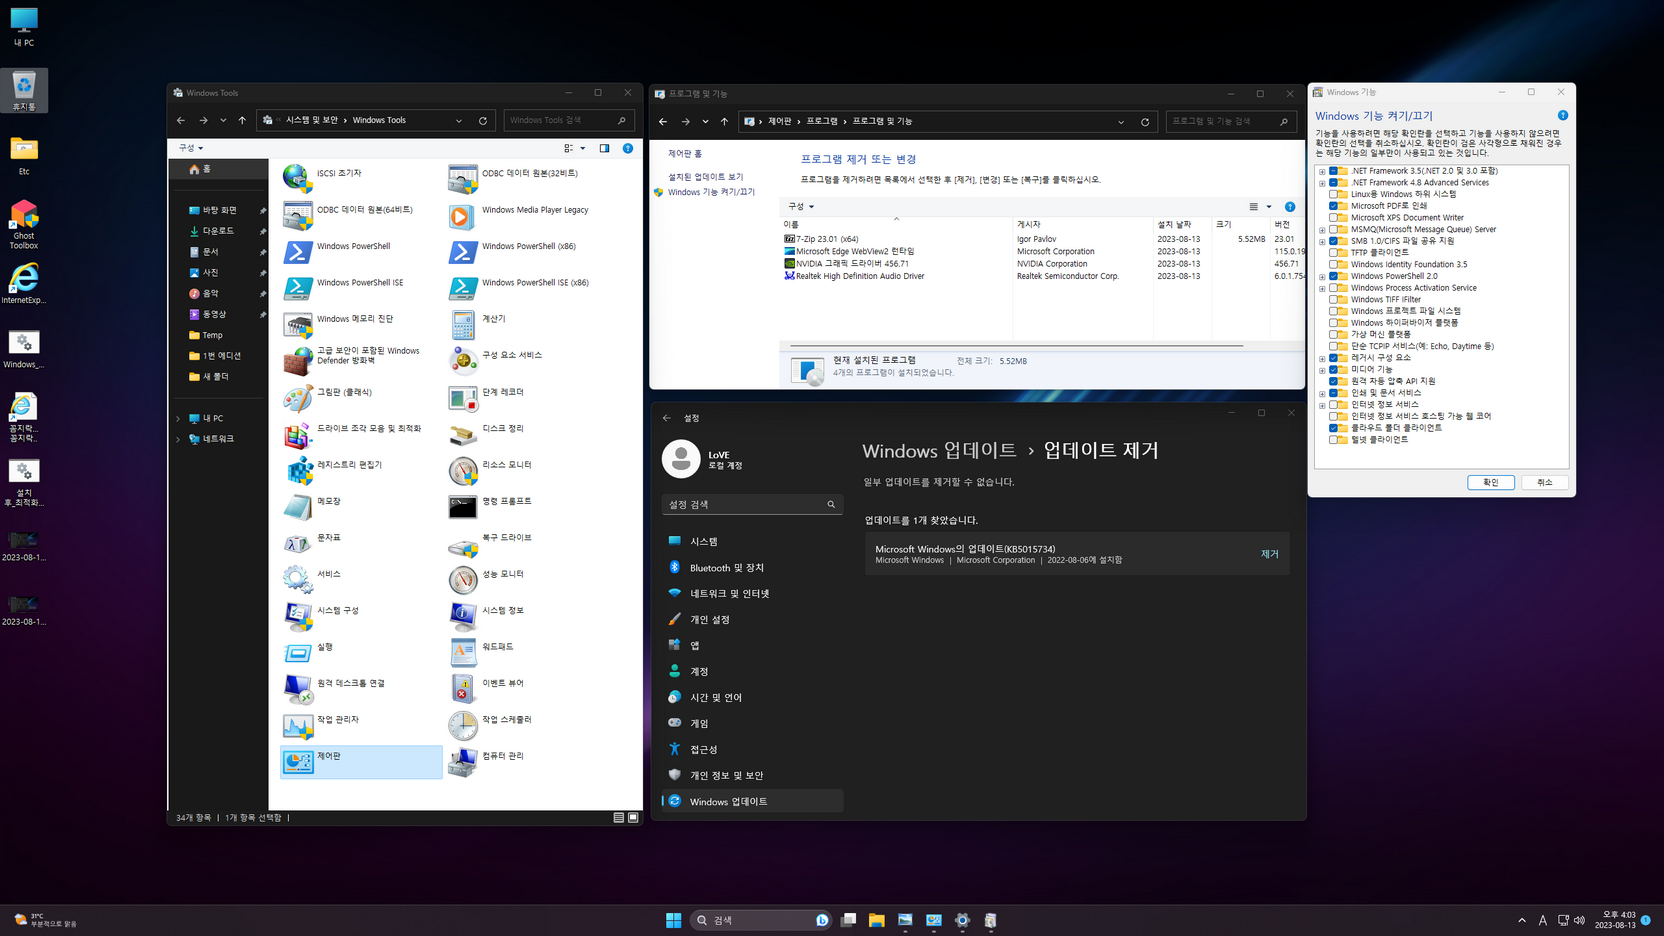Open 구성 dropdown in 프로그램 및 기능
The height and width of the screenshot is (936, 1664).
(x=801, y=207)
